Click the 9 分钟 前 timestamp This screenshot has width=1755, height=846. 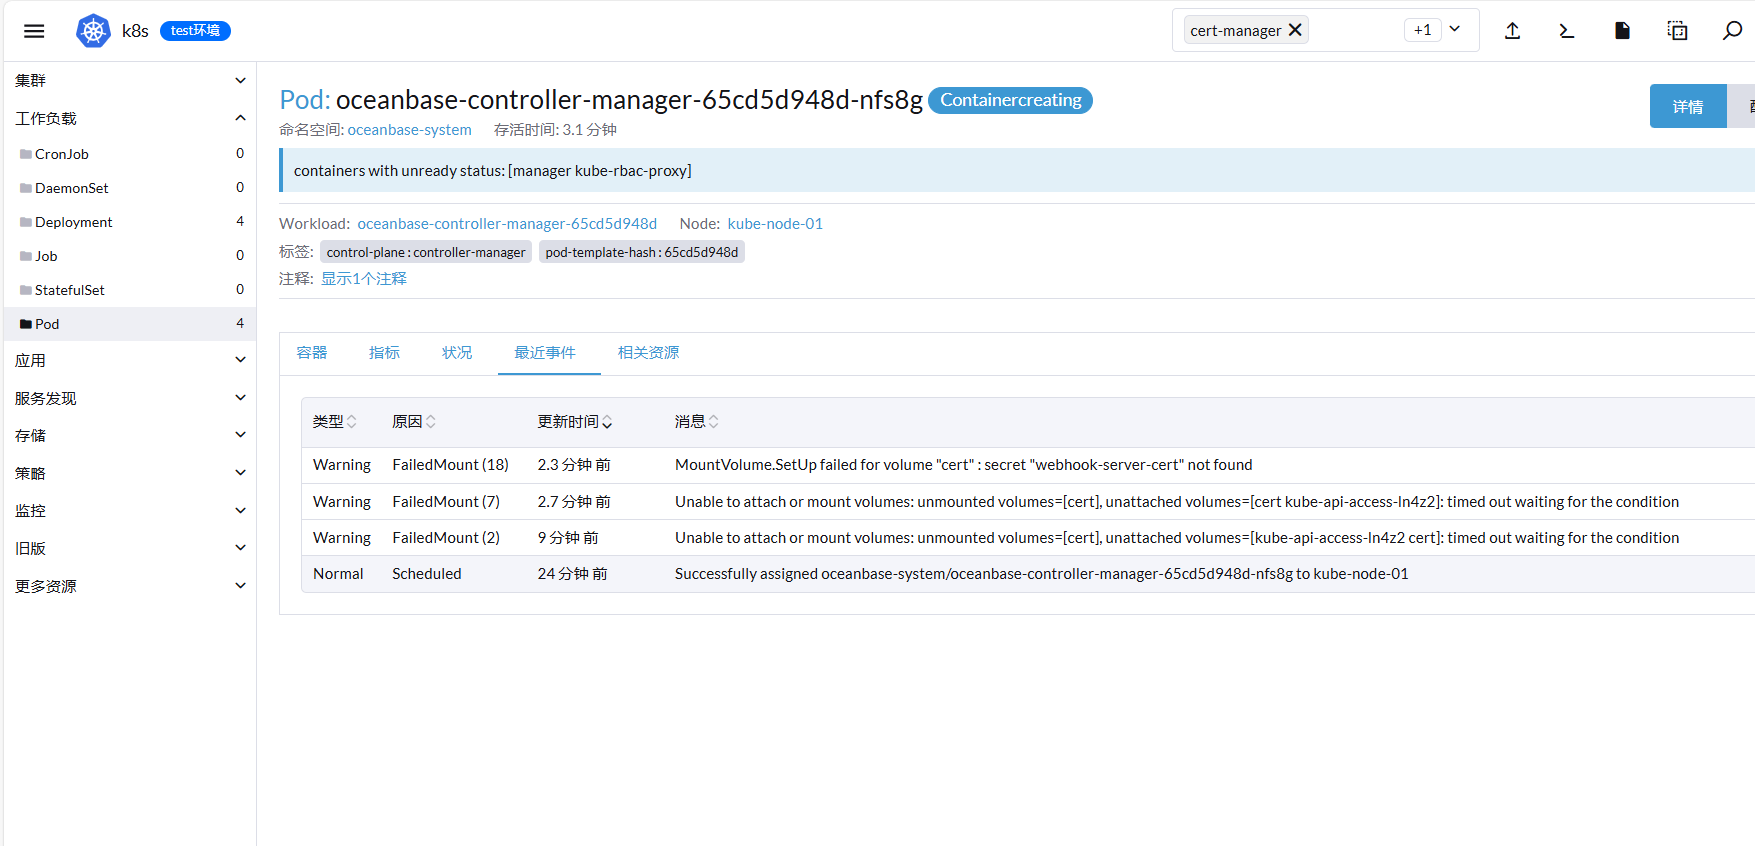tap(568, 538)
